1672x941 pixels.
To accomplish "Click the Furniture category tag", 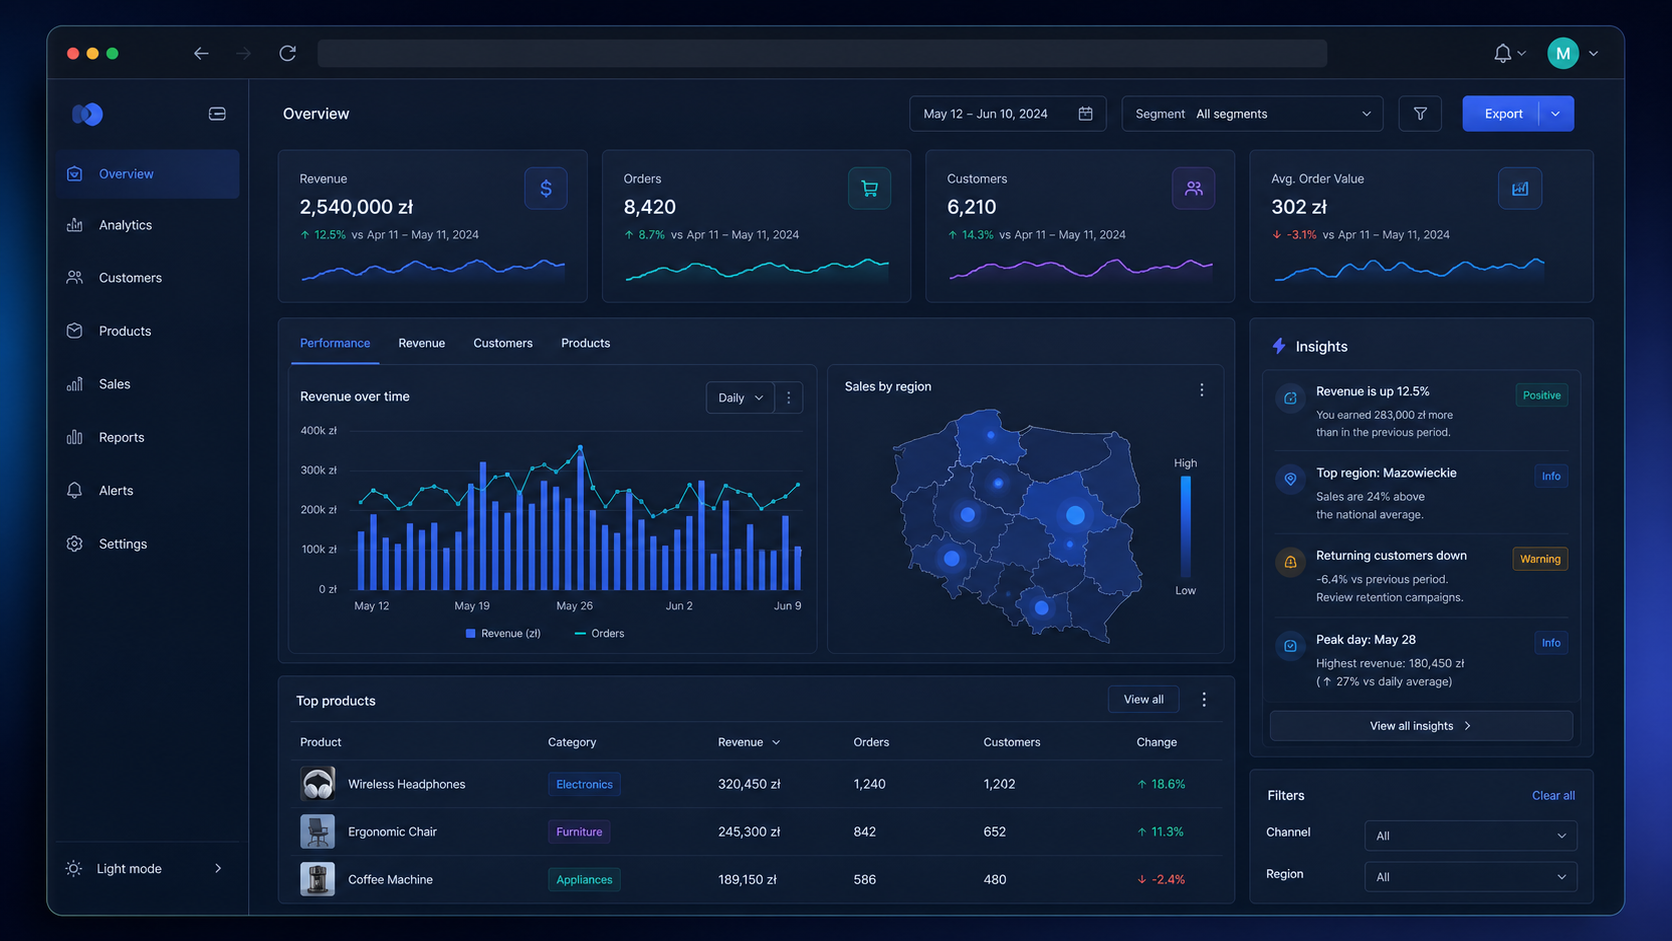I will click(579, 832).
